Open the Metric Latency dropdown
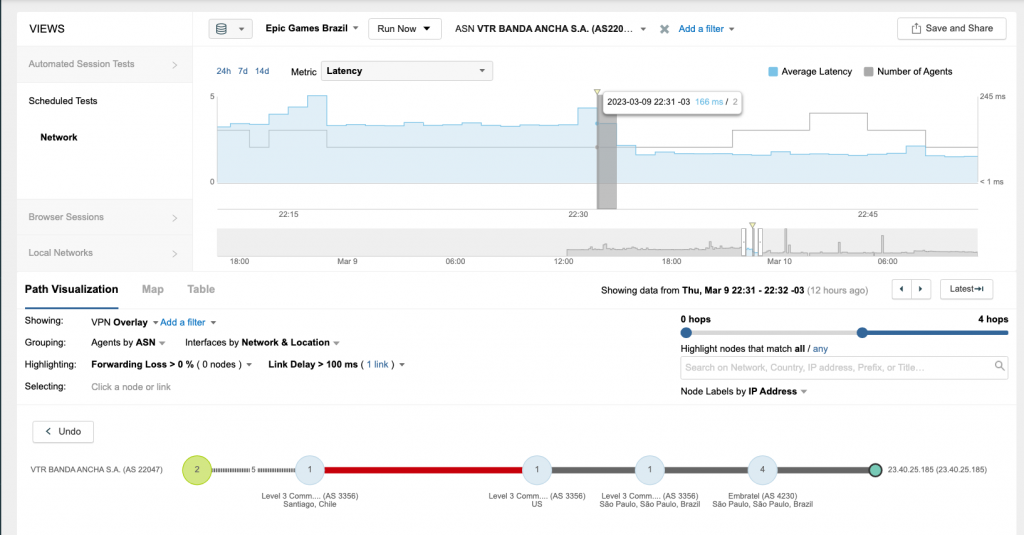1024x535 pixels. click(407, 71)
